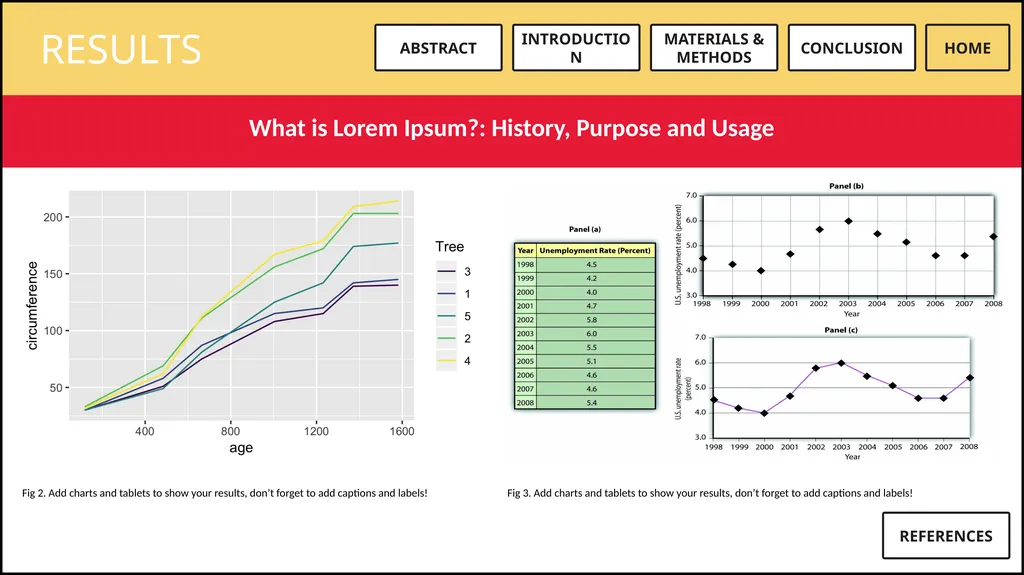Open the REFERENCES page
The width and height of the screenshot is (1024, 575).
pos(946,536)
